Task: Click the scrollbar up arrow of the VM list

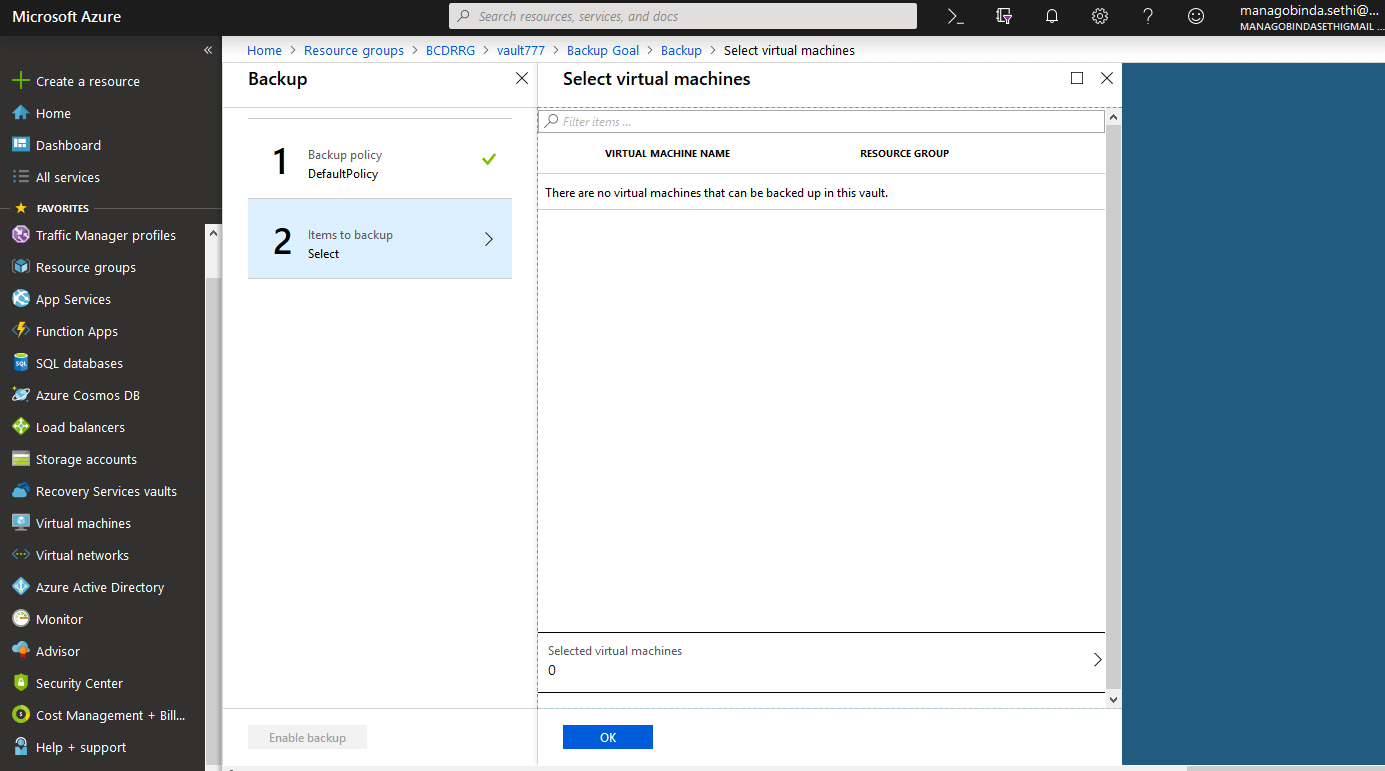Action: [x=1114, y=117]
